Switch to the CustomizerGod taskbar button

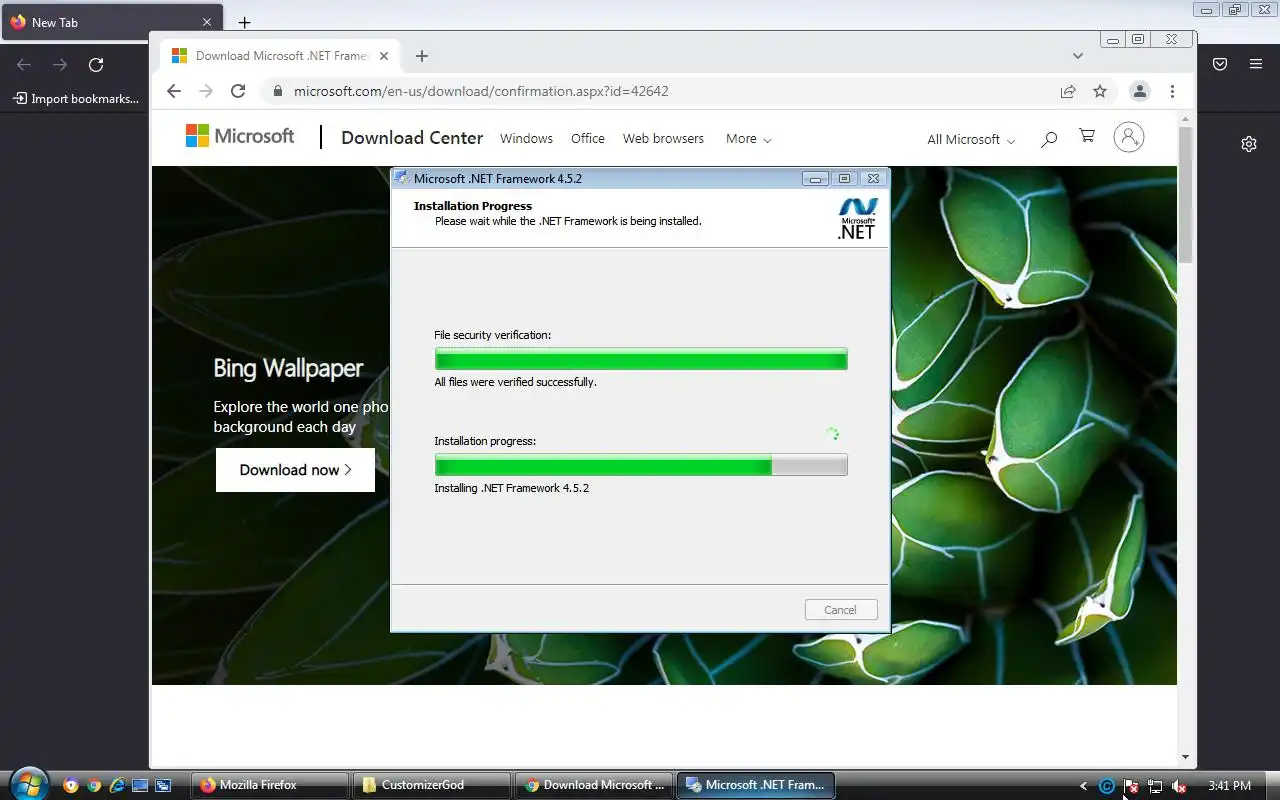434,785
